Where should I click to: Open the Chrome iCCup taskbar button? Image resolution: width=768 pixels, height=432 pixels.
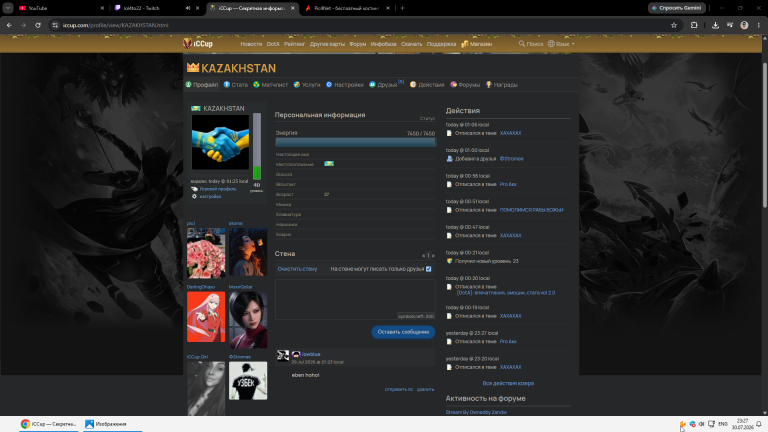point(49,424)
